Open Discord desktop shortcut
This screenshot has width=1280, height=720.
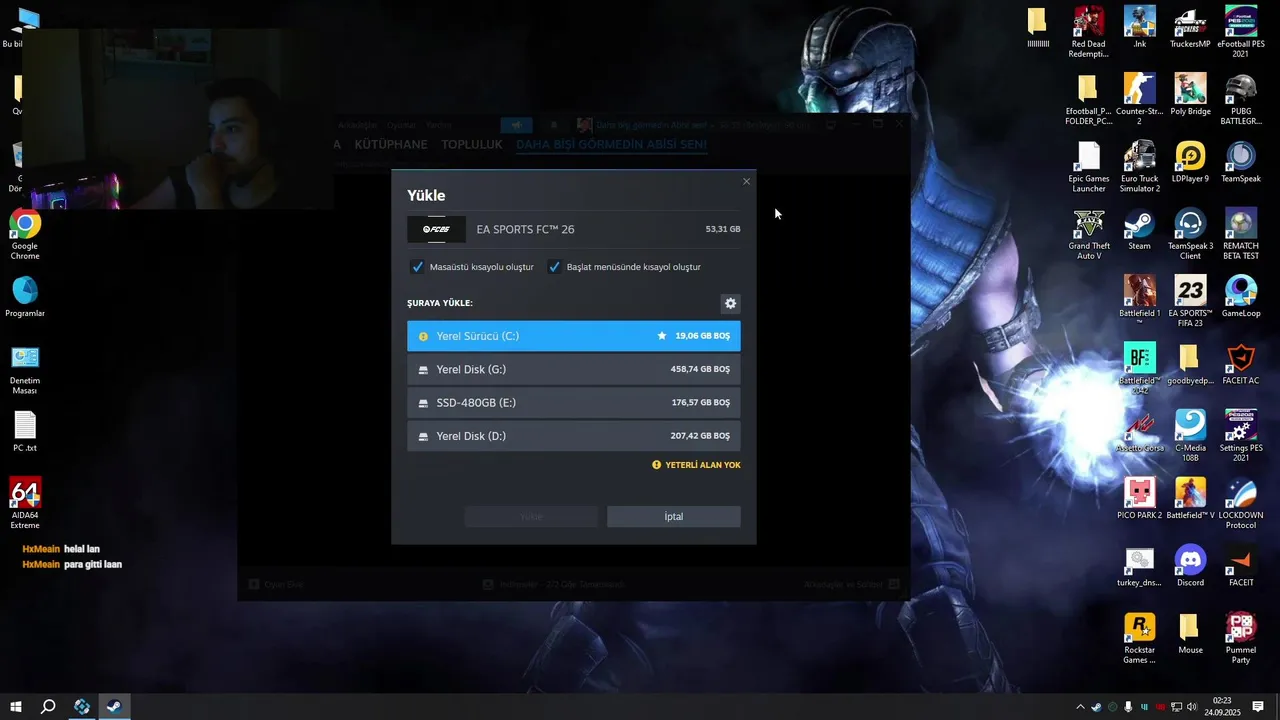click(1190, 565)
